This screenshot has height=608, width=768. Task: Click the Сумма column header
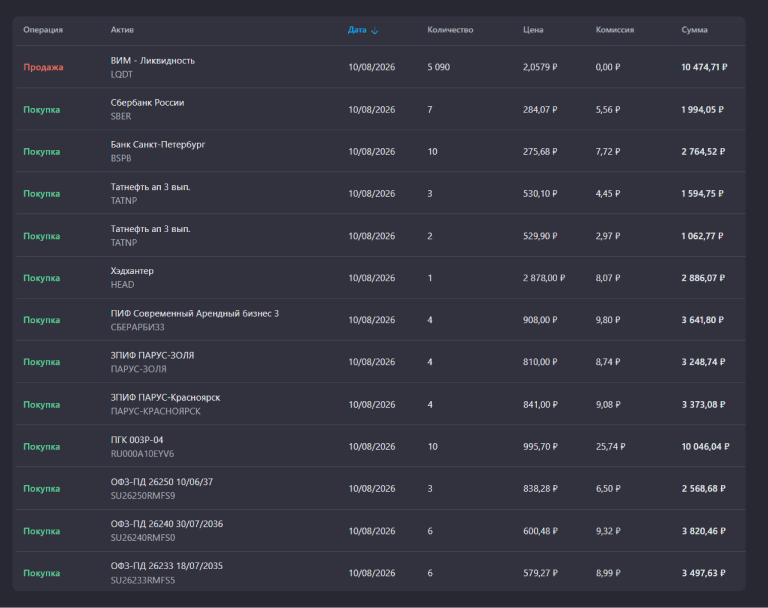695,30
